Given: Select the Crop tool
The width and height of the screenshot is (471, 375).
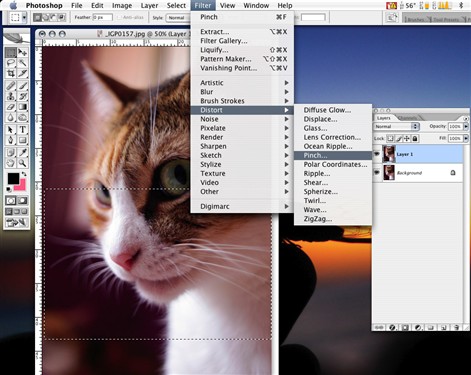Looking at the screenshot, I should [11, 73].
